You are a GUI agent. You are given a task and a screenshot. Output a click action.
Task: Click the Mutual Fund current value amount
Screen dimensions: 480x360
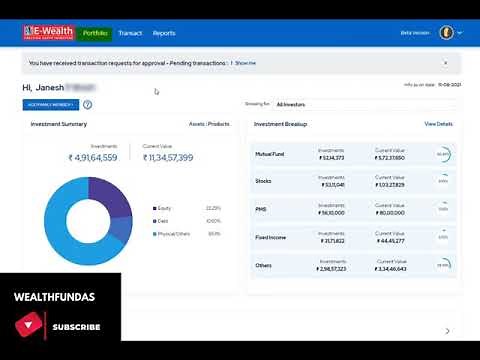click(390, 158)
